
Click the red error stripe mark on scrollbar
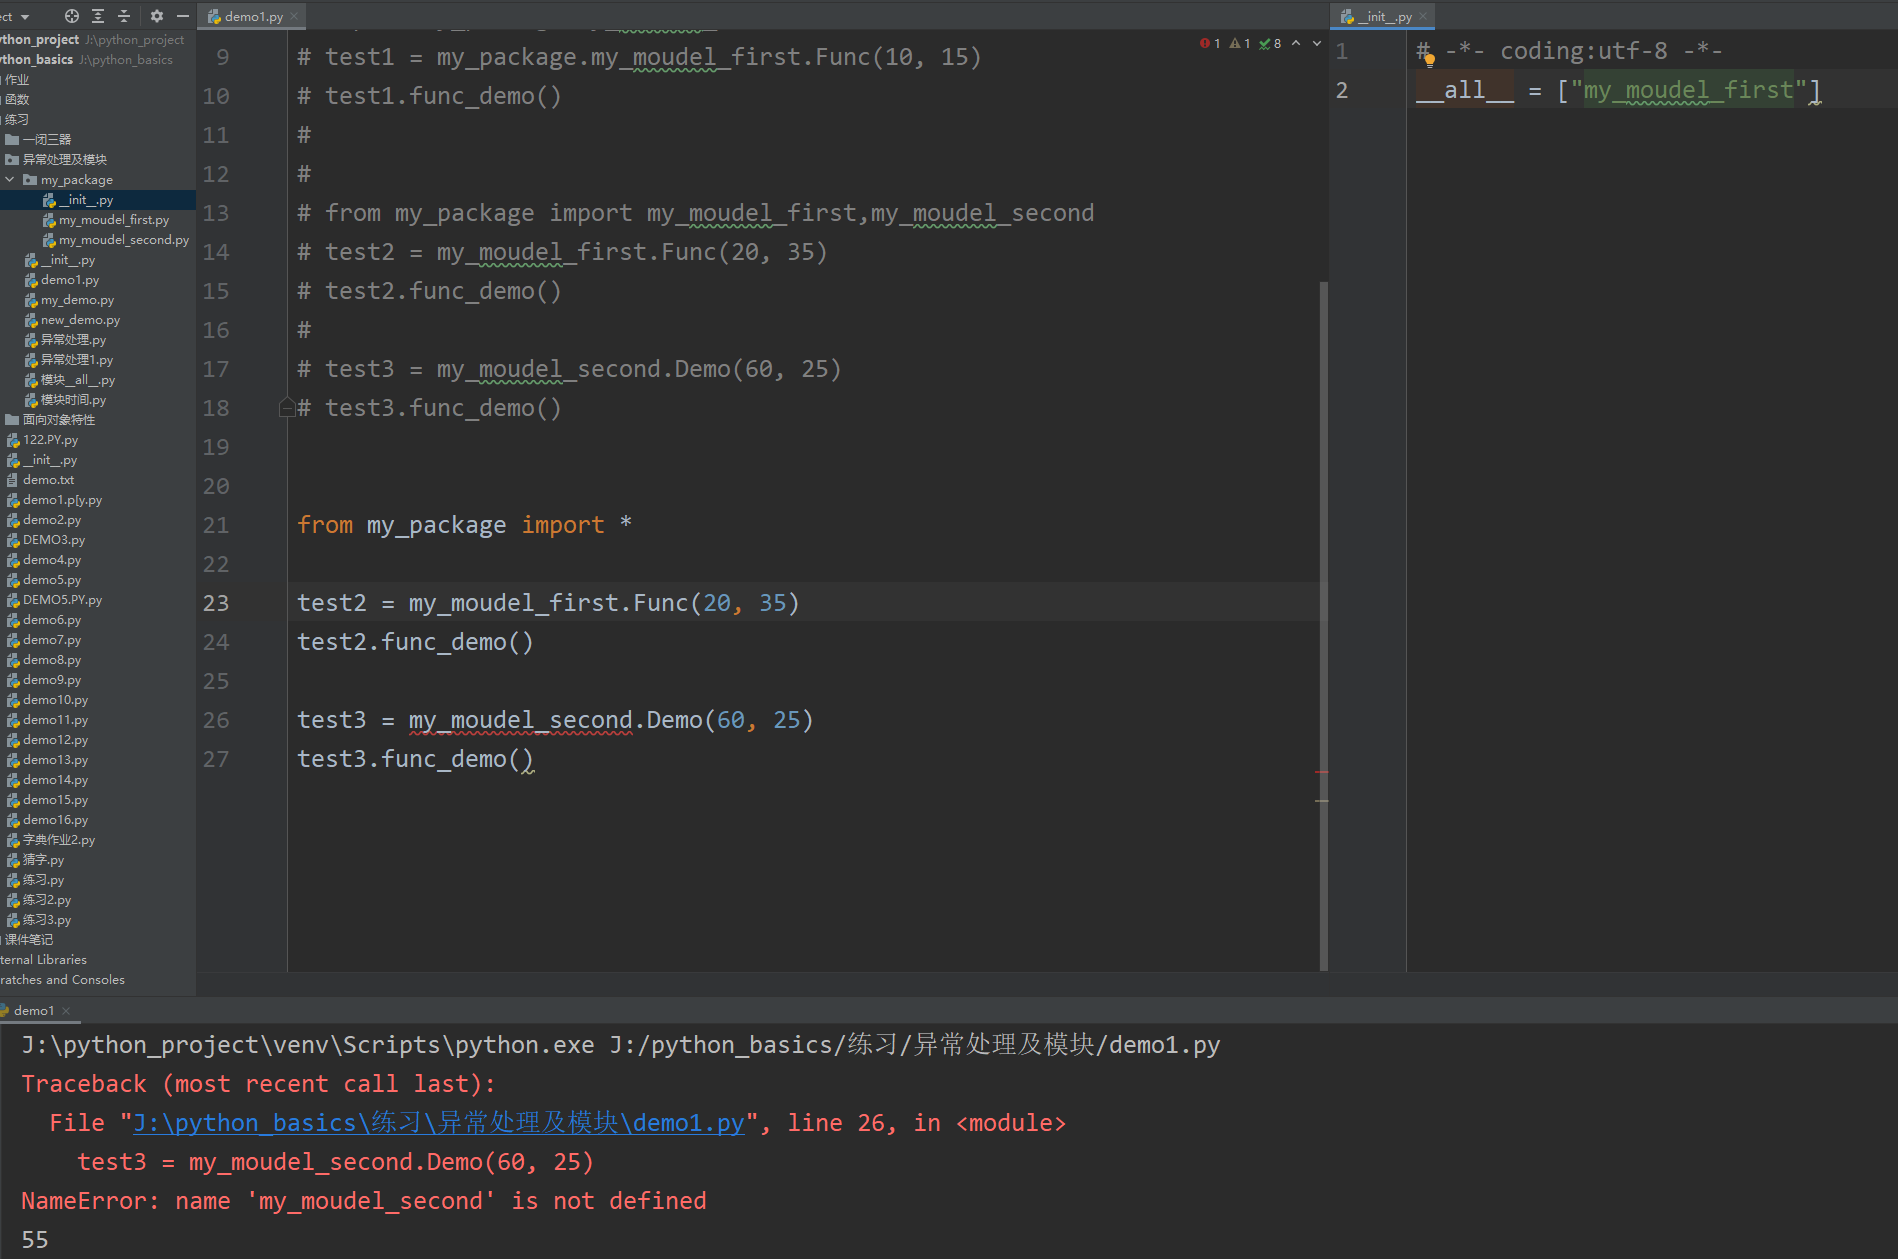click(1322, 773)
